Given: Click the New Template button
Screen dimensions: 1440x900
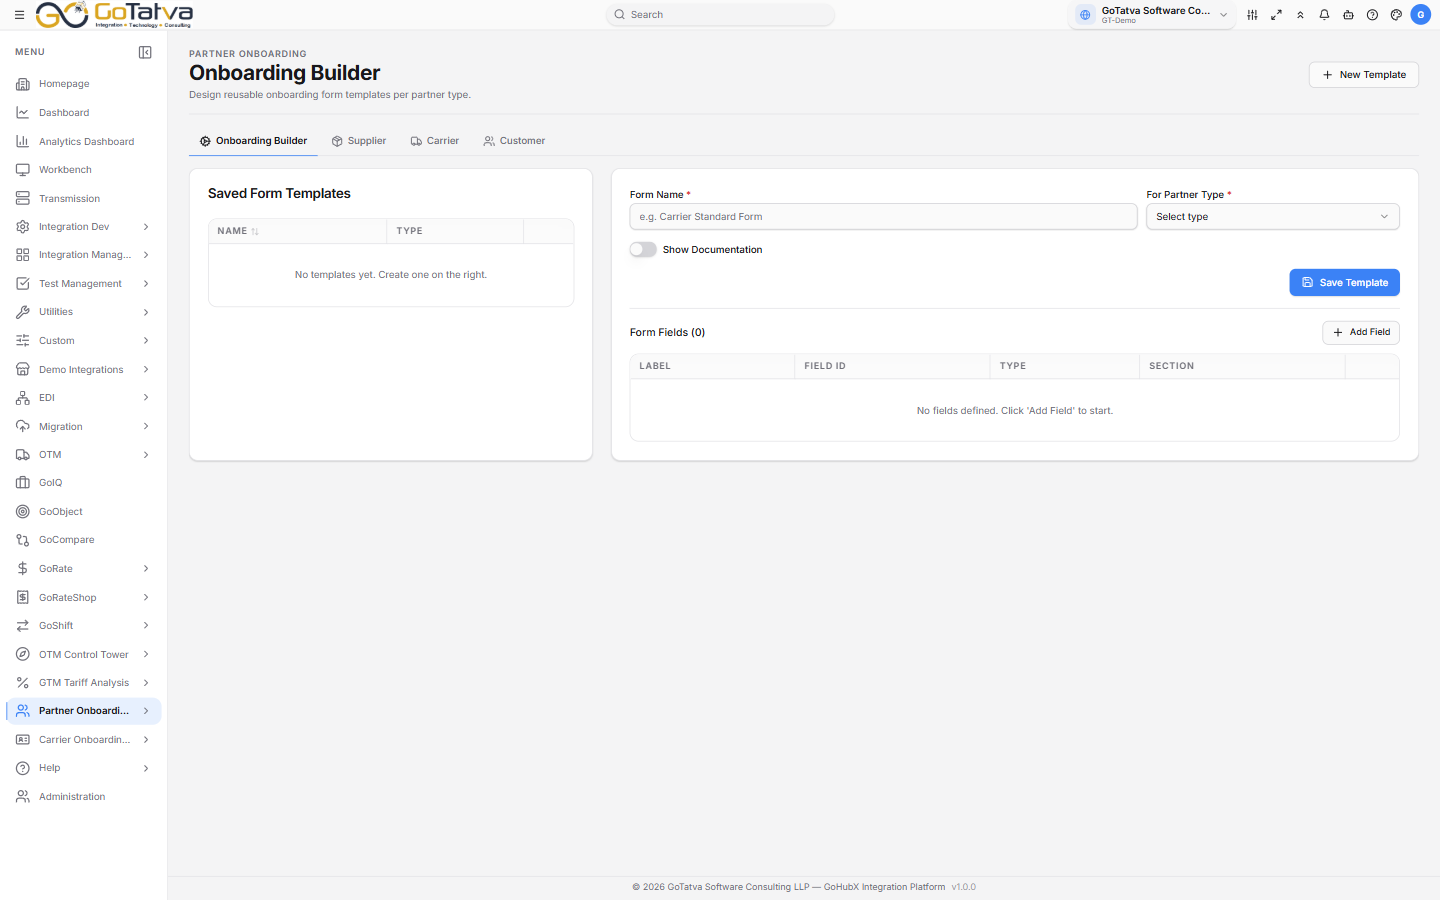Looking at the screenshot, I should [1363, 75].
